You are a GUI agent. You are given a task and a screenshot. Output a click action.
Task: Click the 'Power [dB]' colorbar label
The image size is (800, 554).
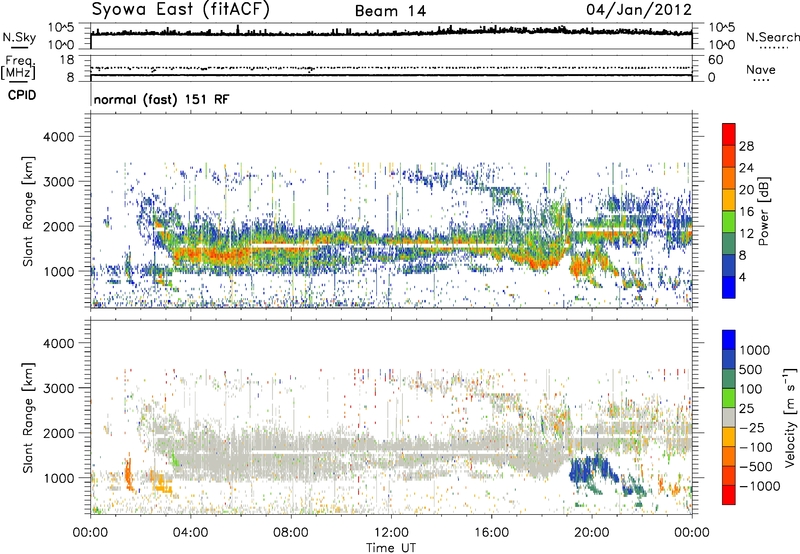pyautogui.click(x=763, y=211)
